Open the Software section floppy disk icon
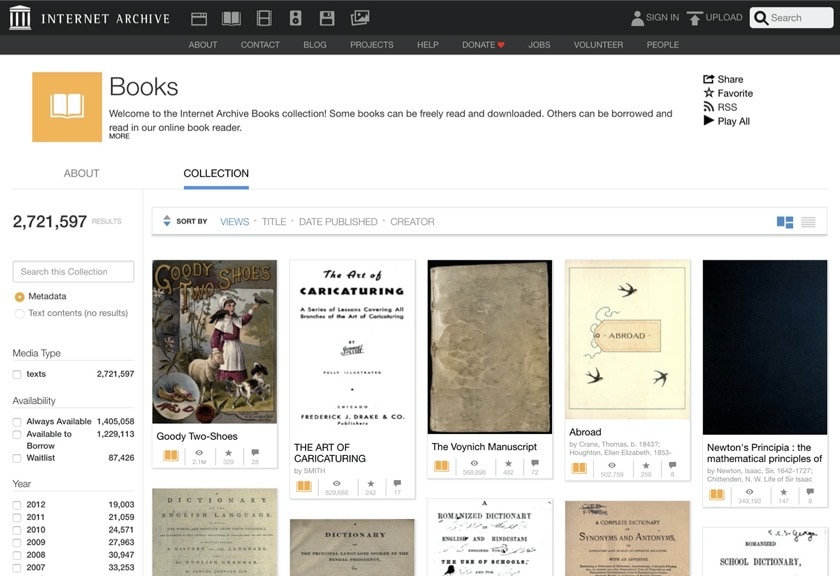Image resolution: width=840 pixels, height=576 pixels. point(323,17)
